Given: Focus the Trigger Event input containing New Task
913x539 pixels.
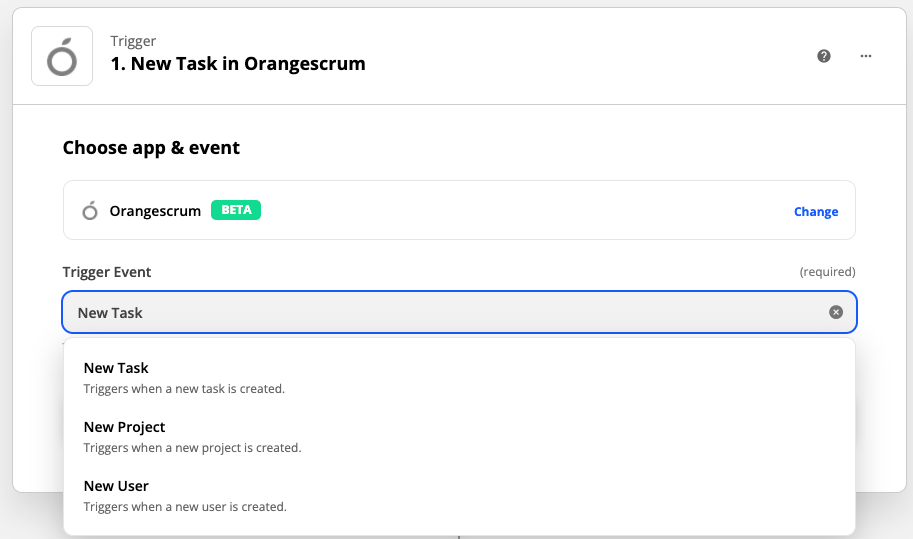Looking at the screenshot, I should (459, 313).
